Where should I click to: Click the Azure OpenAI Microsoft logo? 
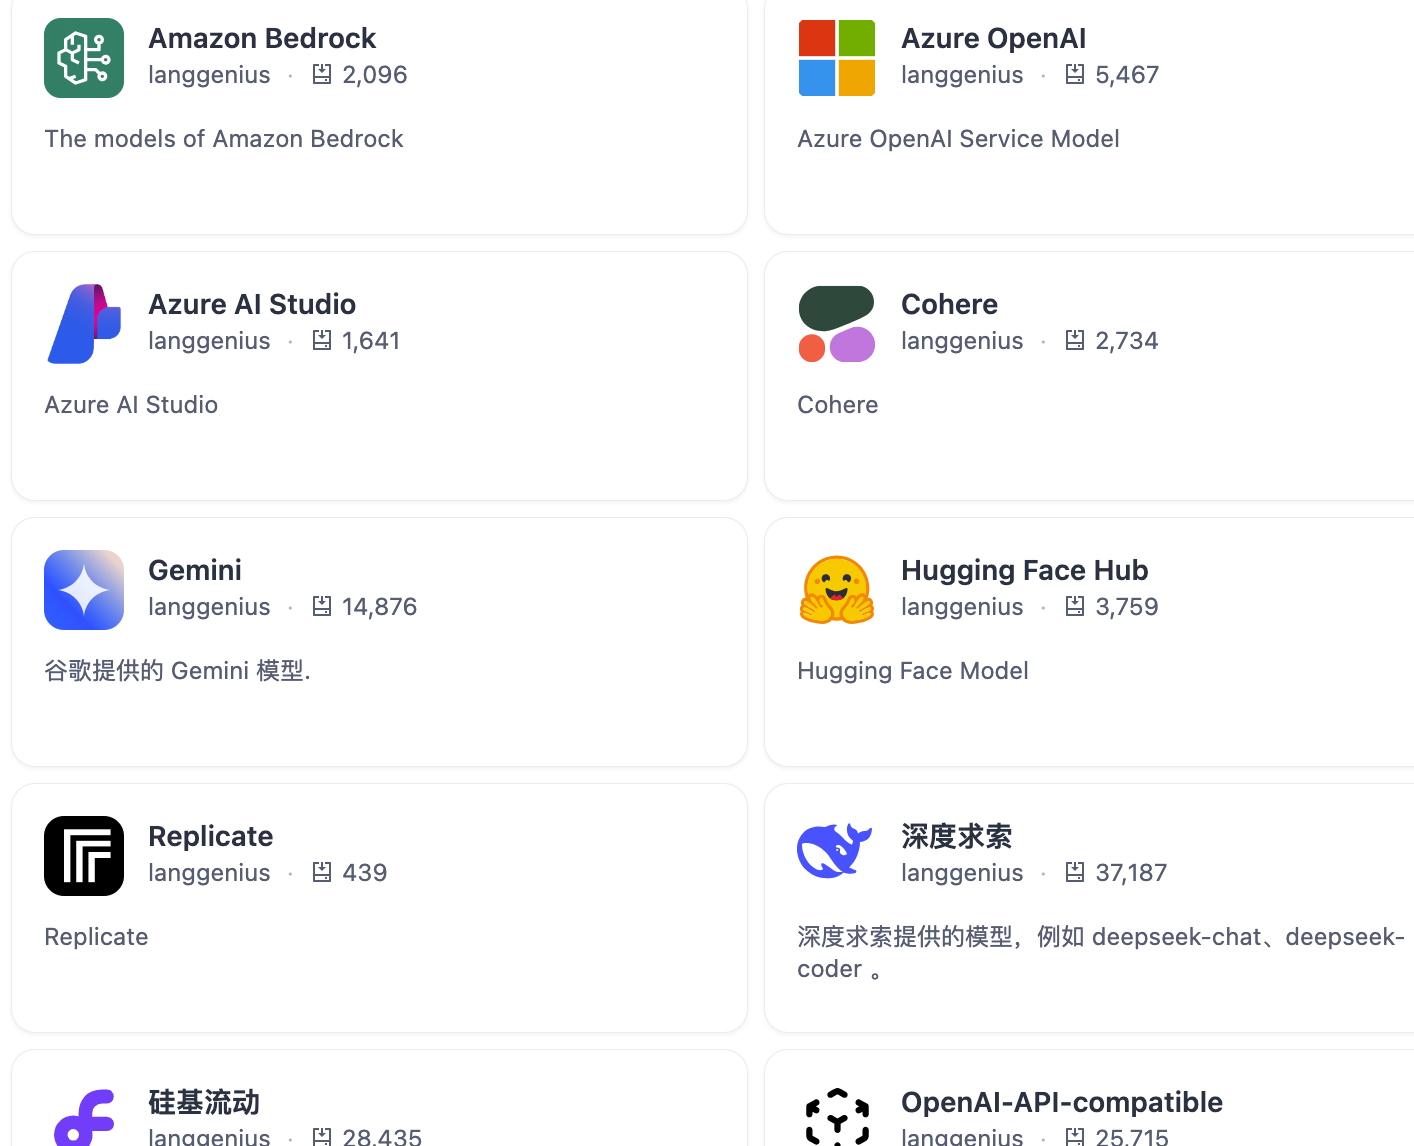coord(837,58)
